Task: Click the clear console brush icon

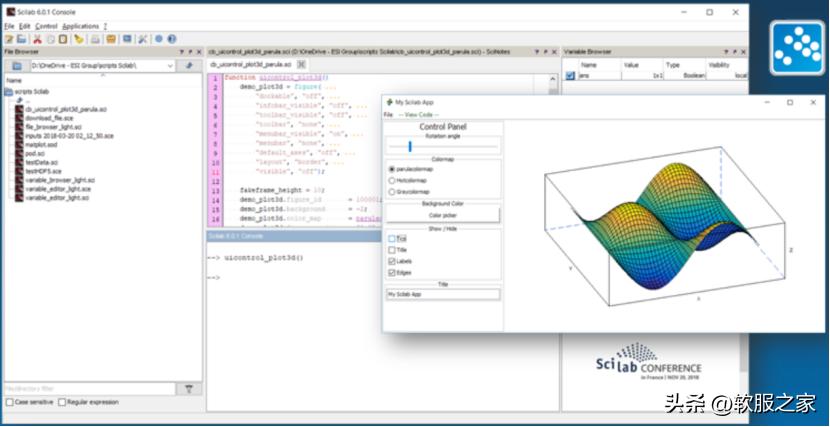Action: pyautogui.click(x=79, y=39)
